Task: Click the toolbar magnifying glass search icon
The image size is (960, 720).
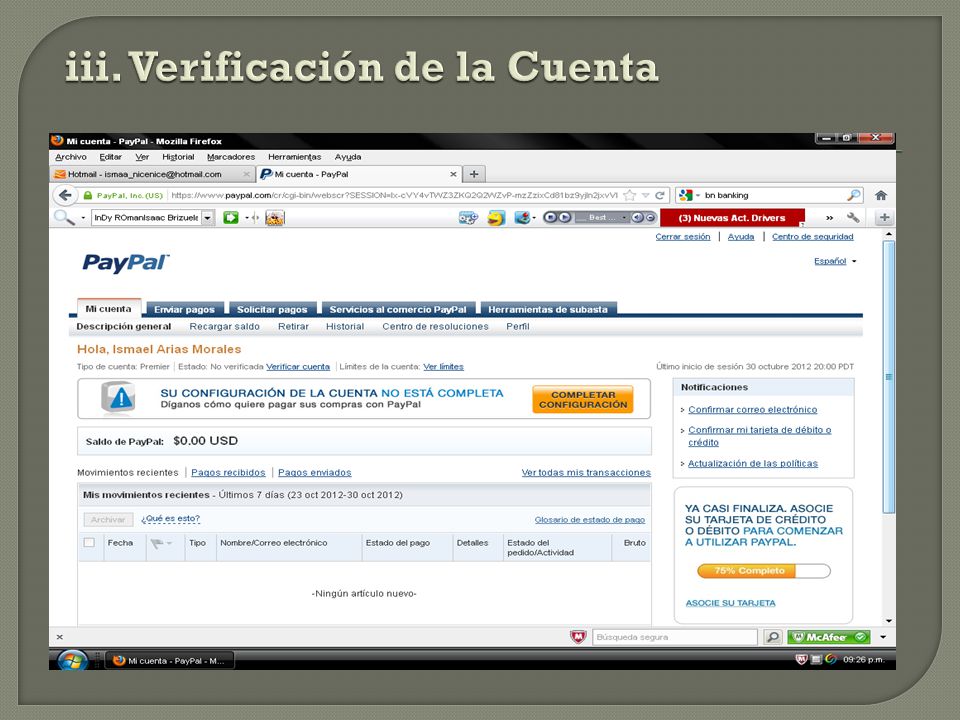Action: [63, 217]
